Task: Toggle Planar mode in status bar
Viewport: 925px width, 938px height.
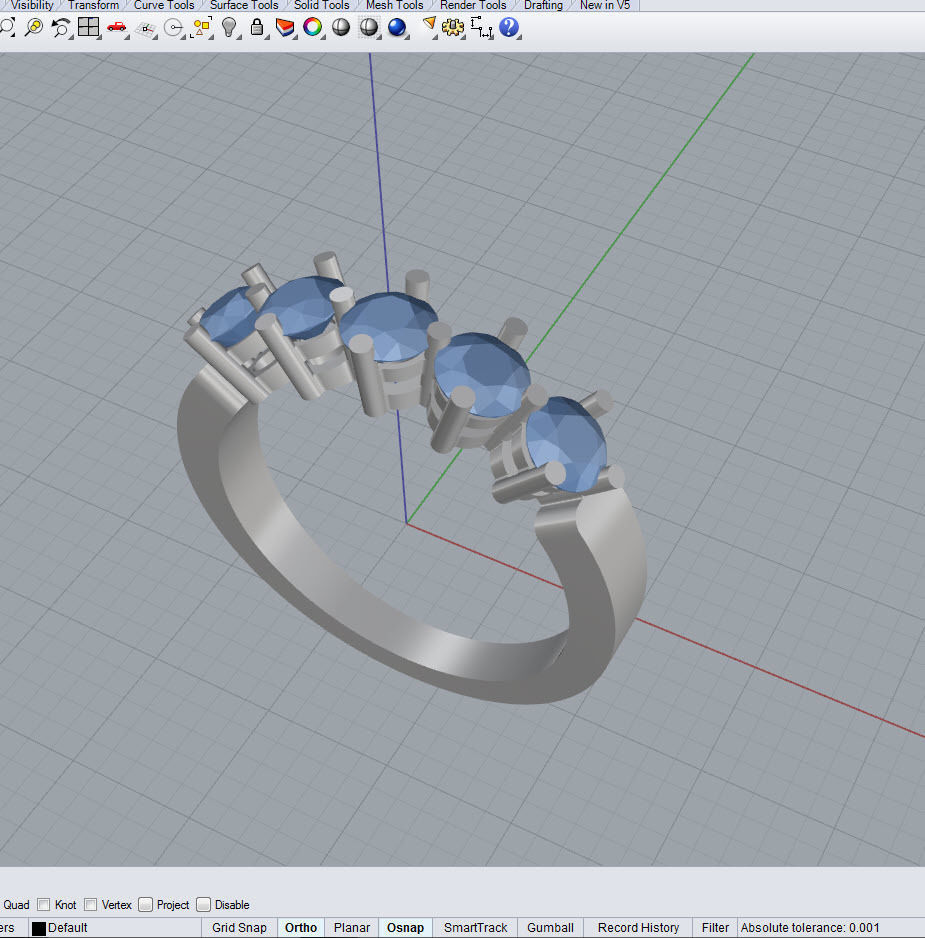Action: (x=352, y=927)
